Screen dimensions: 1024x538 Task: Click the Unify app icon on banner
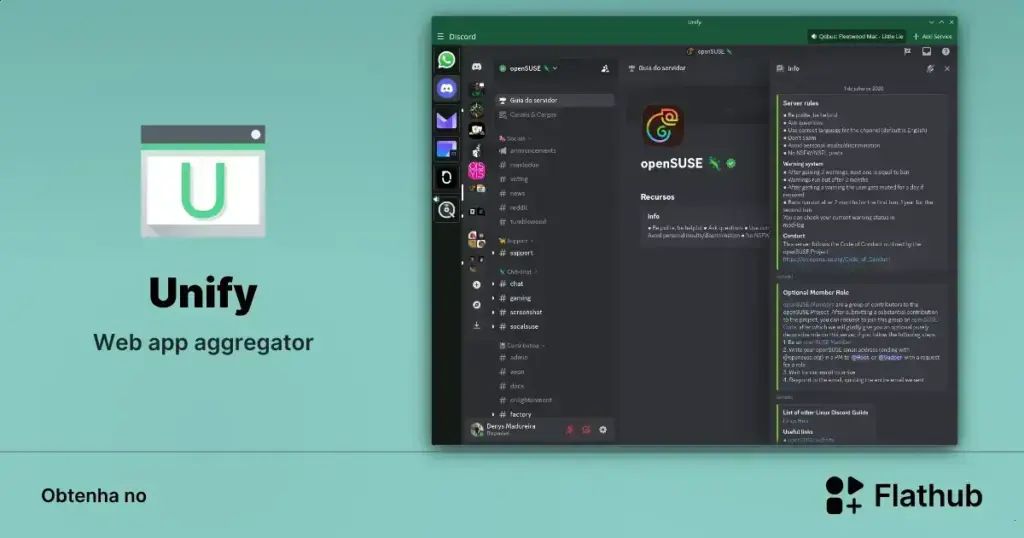(x=203, y=181)
